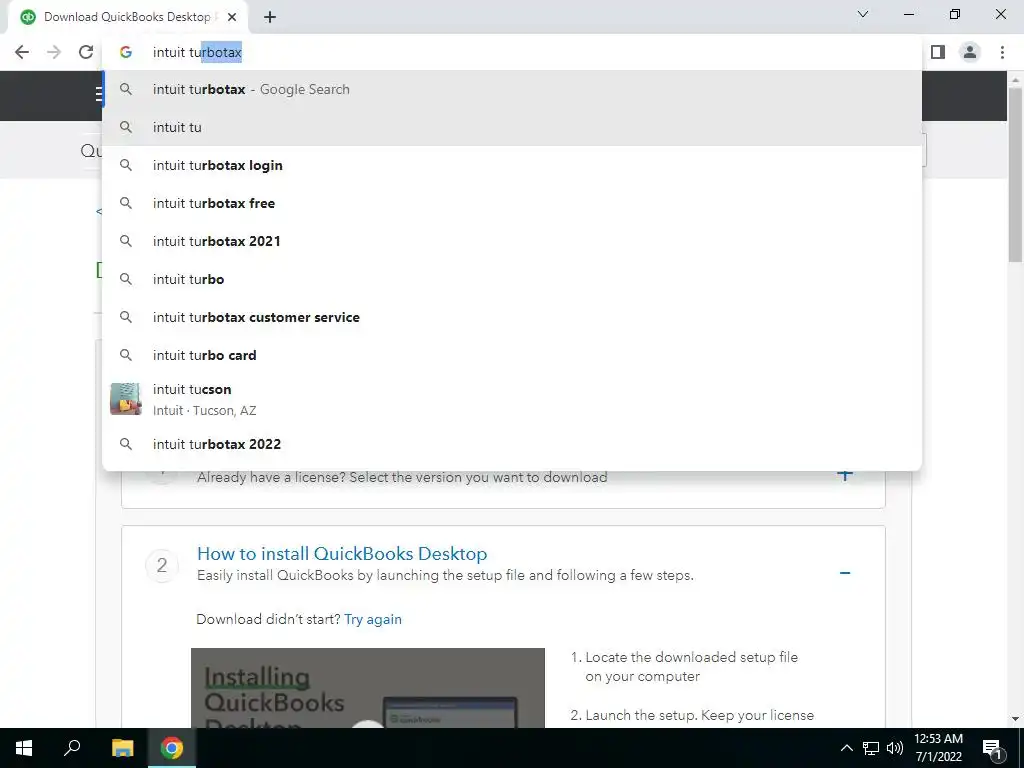Click the 'Try again' download link
The width and height of the screenshot is (1024, 768).
point(373,619)
